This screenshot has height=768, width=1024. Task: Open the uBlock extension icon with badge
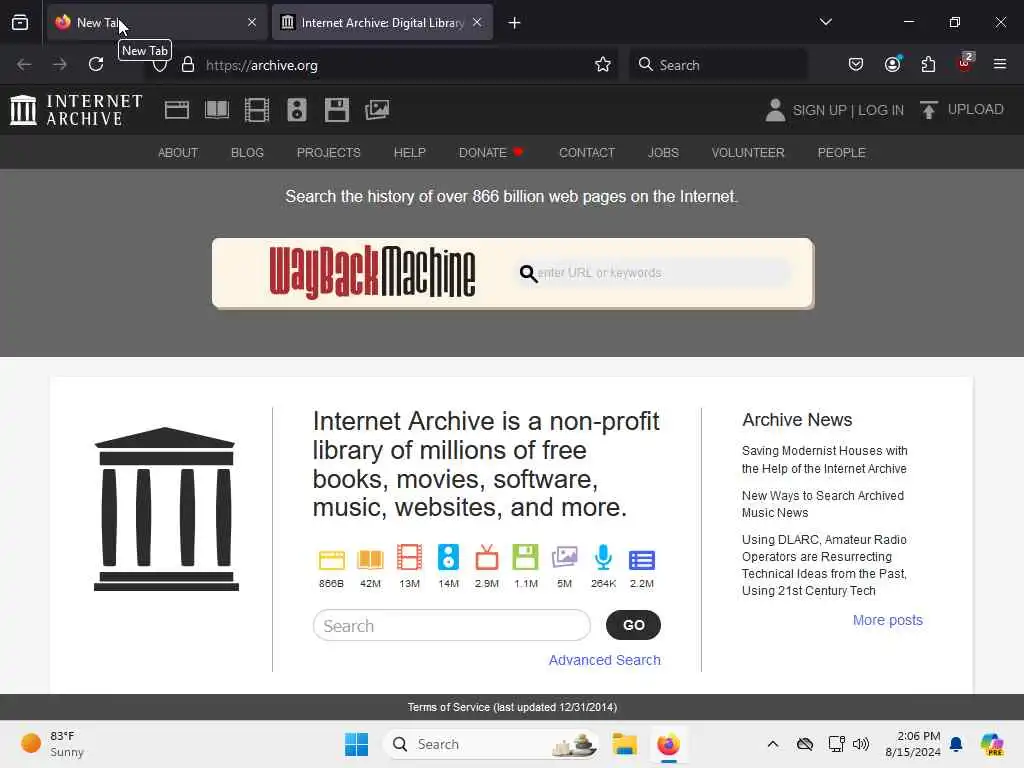965,63
